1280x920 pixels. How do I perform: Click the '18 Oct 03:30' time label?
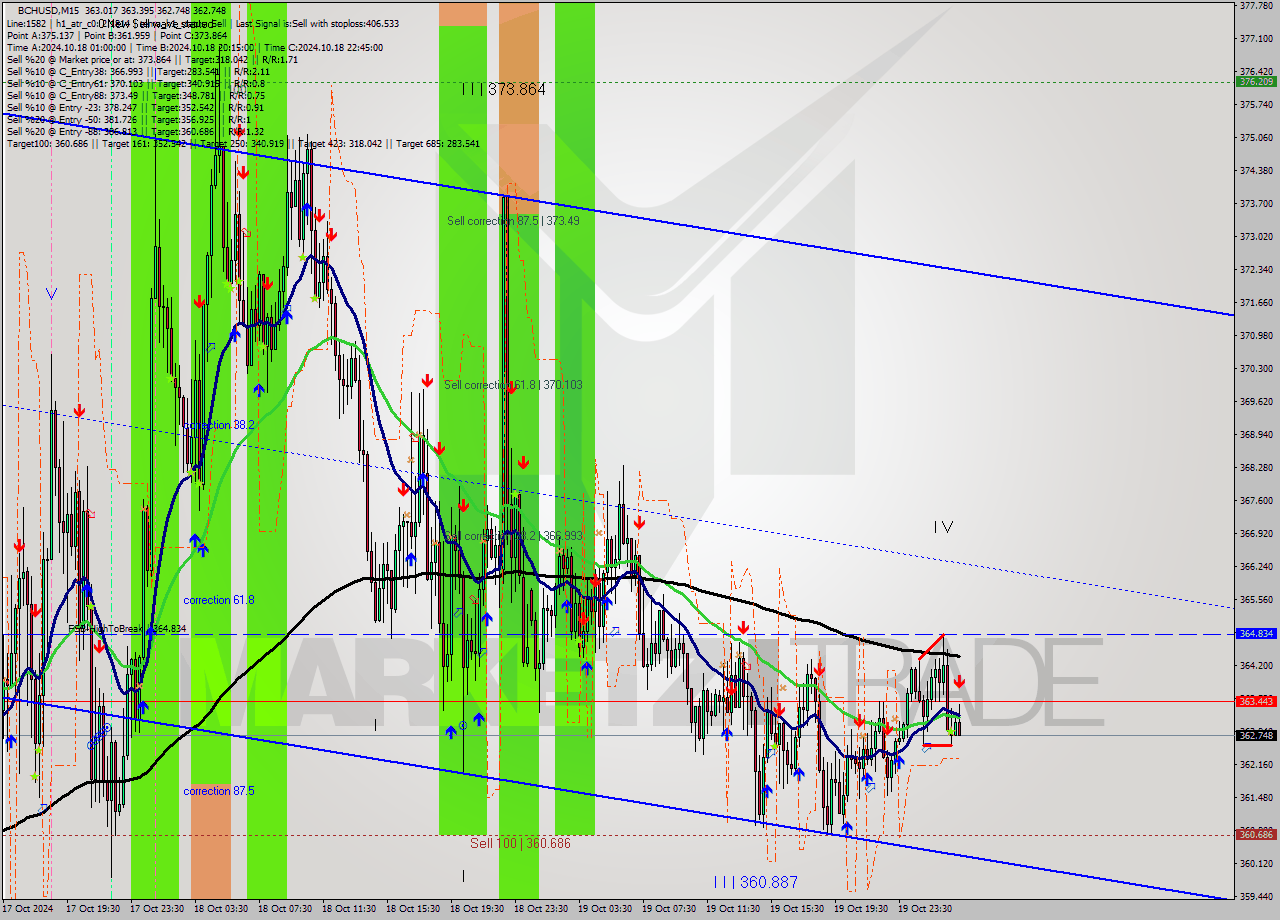coord(220,909)
